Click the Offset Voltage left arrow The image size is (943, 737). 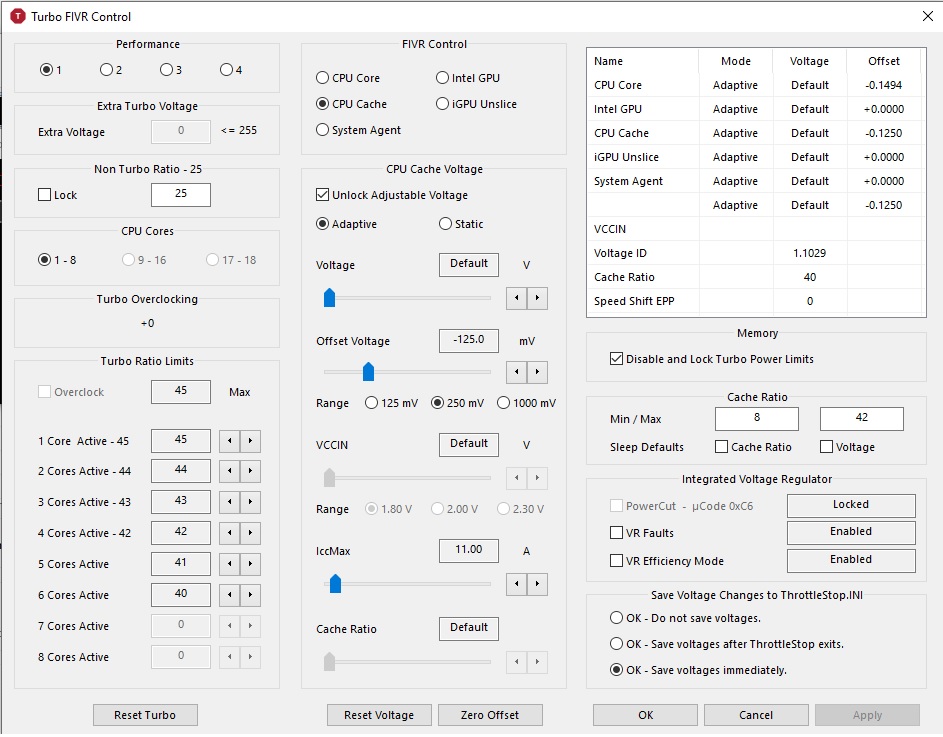517,372
